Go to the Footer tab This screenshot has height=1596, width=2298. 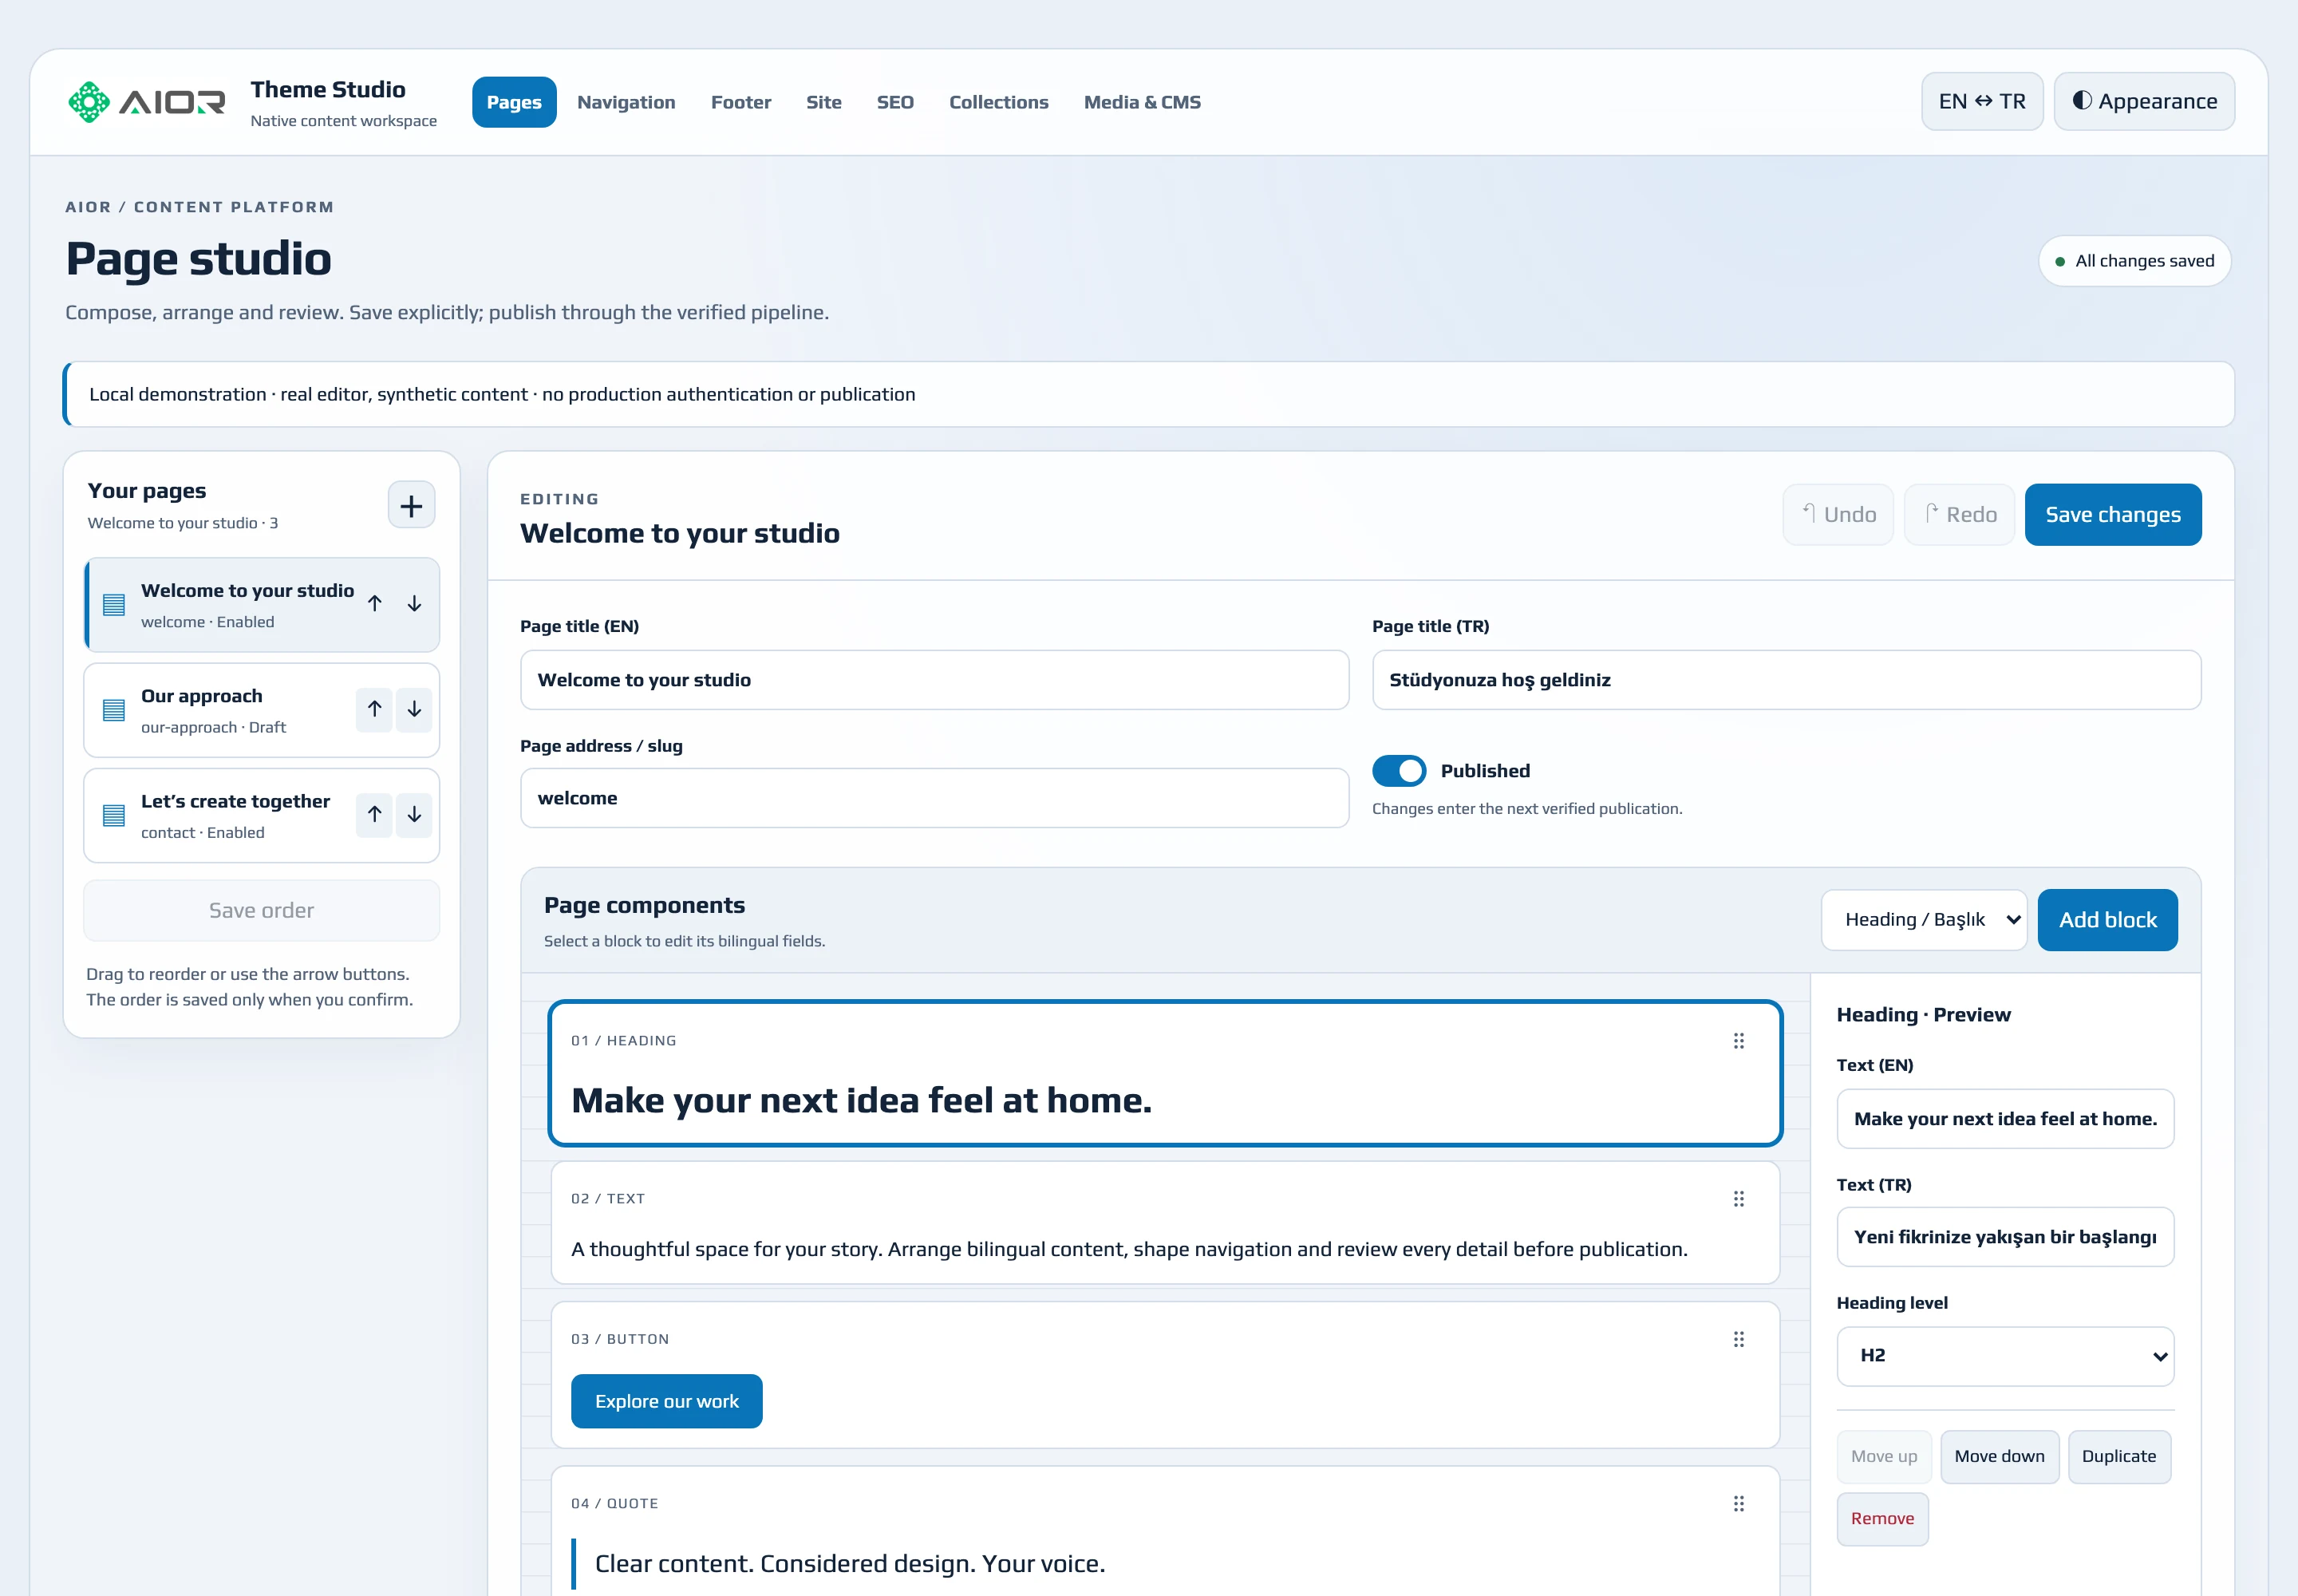click(741, 102)
